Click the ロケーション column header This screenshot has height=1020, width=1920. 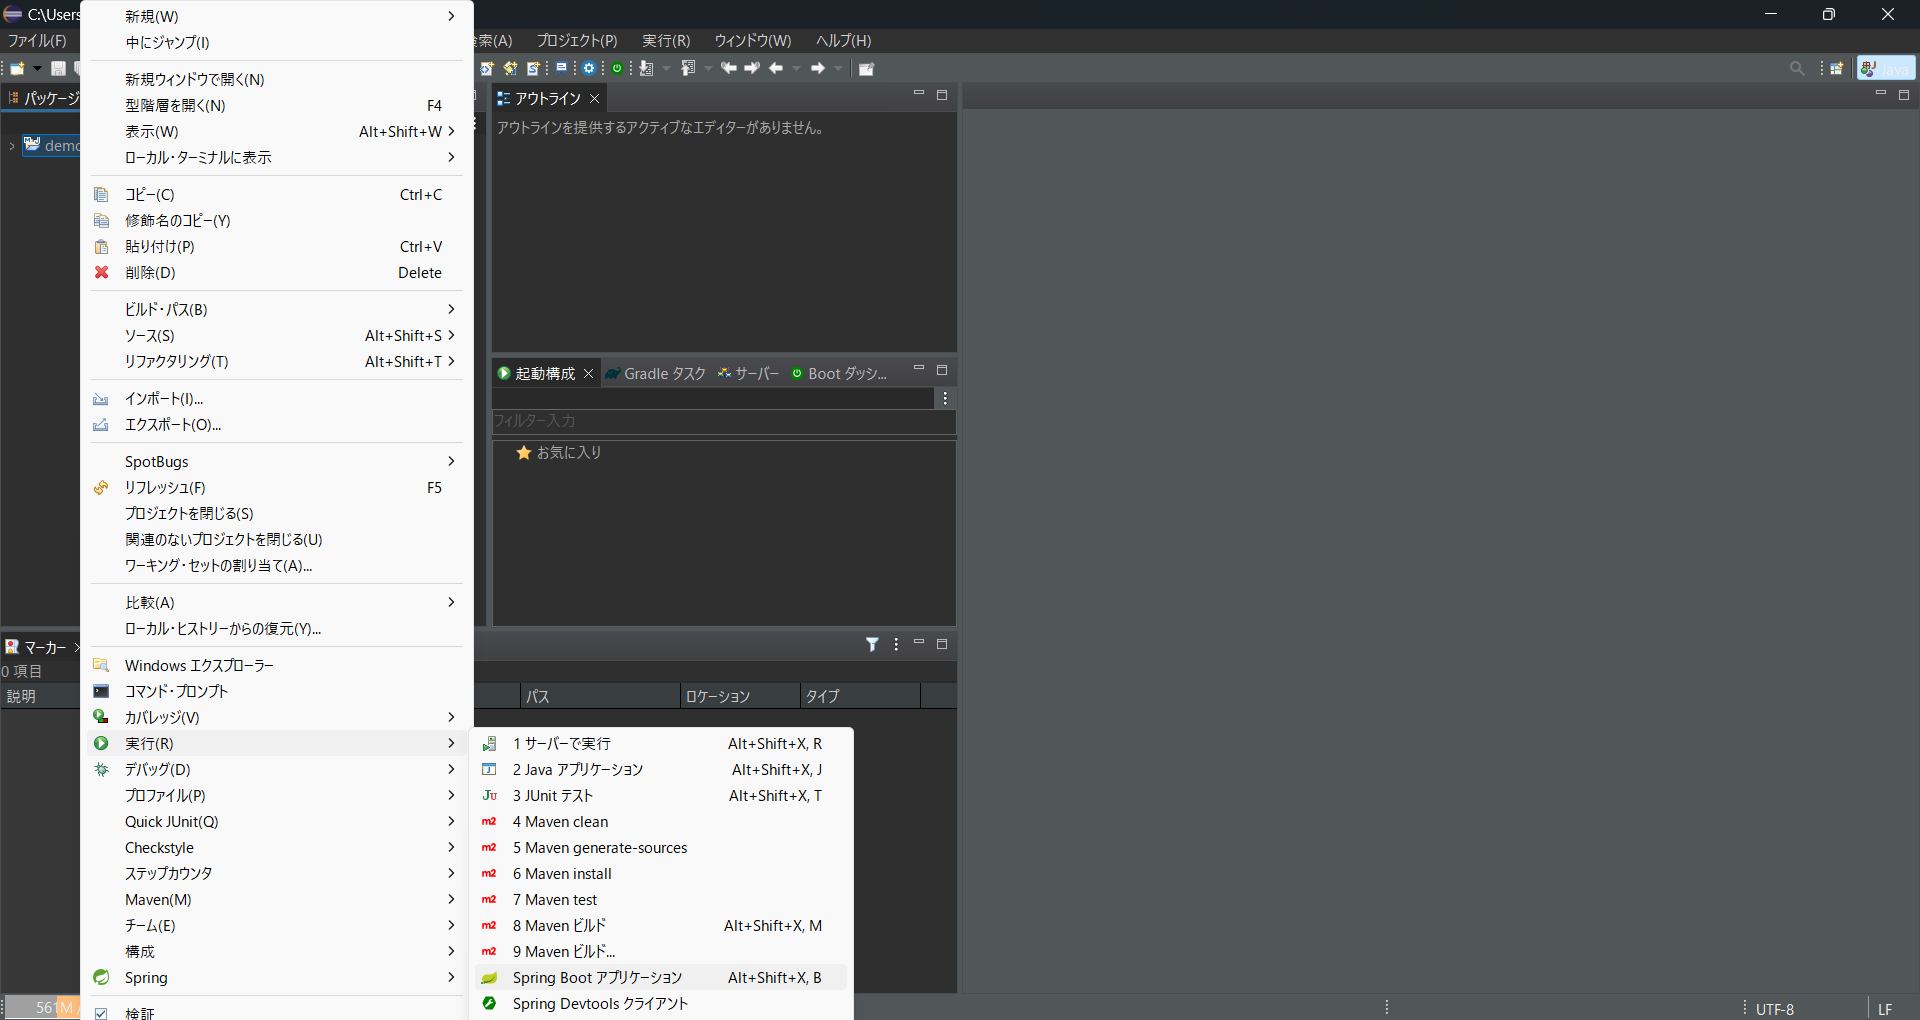pos(740,696)
